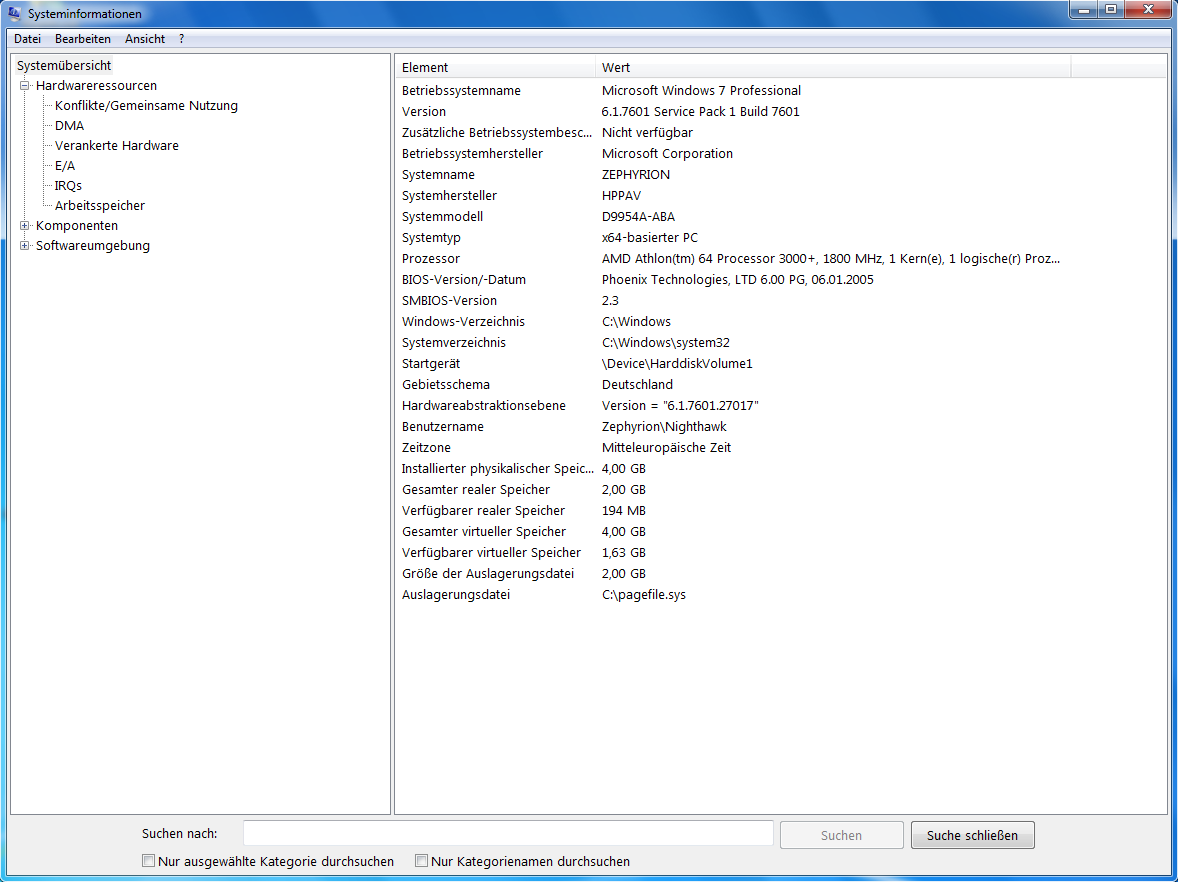
Task: Open the Ansicht menu
Action: 145,39
